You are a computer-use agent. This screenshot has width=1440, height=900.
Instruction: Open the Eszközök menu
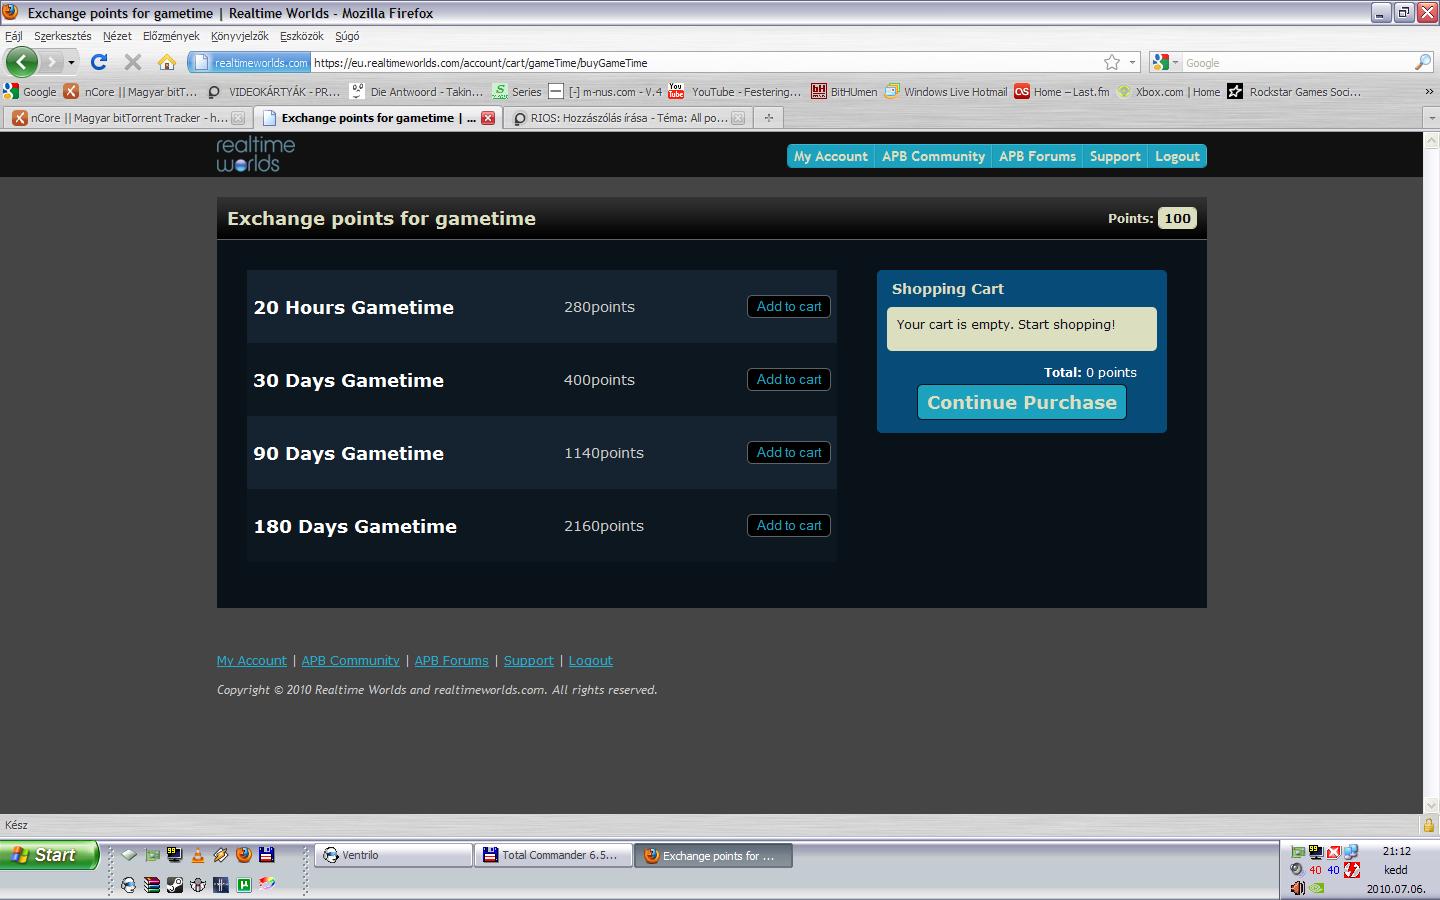pos(301,36)
